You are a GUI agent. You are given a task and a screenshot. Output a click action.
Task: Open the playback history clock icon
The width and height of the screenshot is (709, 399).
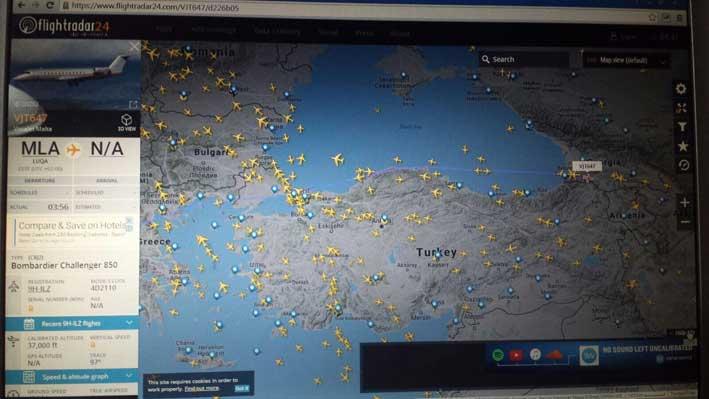684,165
